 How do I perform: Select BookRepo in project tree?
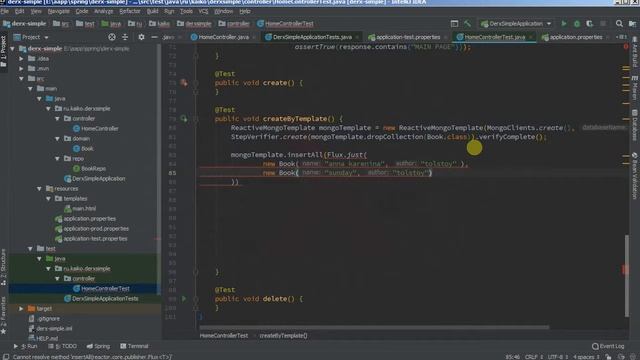(x=93, y=169)
